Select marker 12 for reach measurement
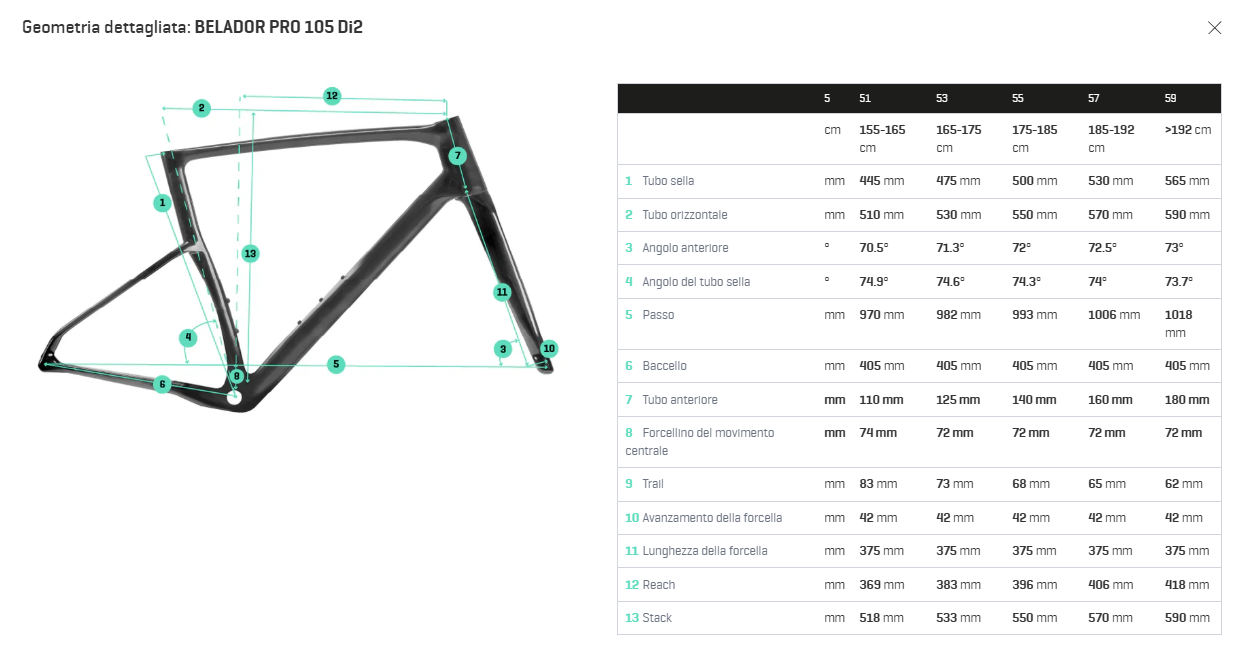The height and width of the screenshot is (654, 1244). [332, 96]
